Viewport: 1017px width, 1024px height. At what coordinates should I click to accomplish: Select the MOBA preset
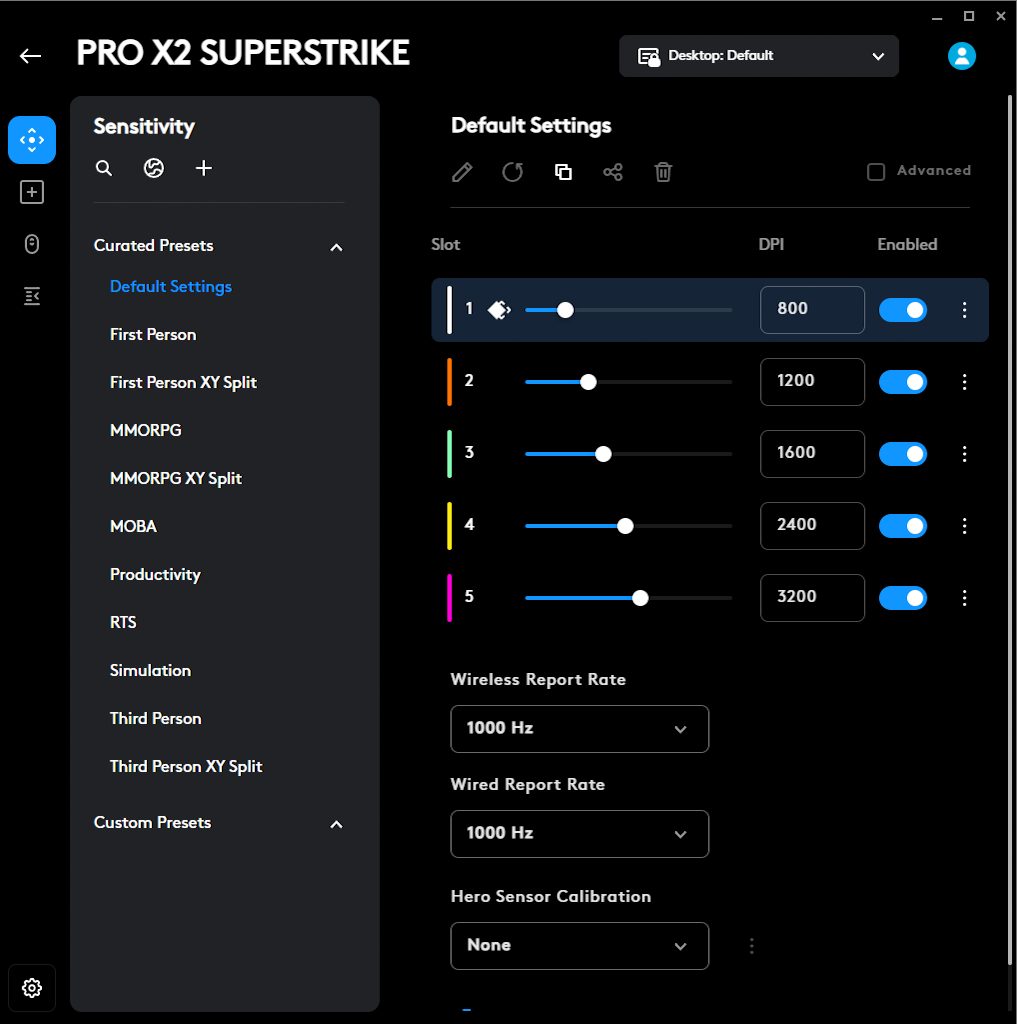coord(133,526)
